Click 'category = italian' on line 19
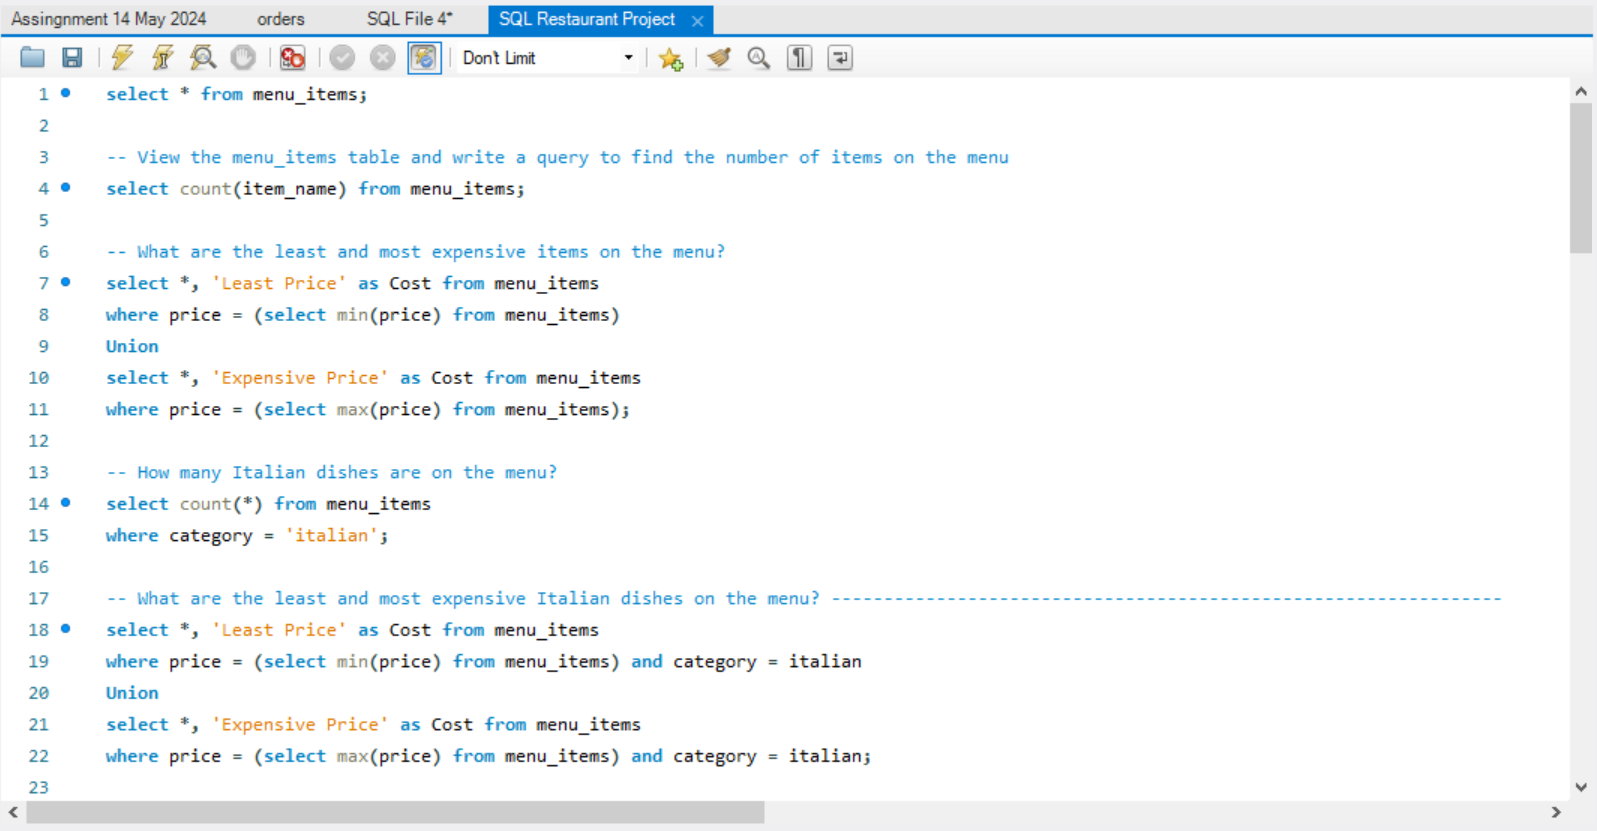The width and height of the screenshot is (1597, 831). [767, 661]
